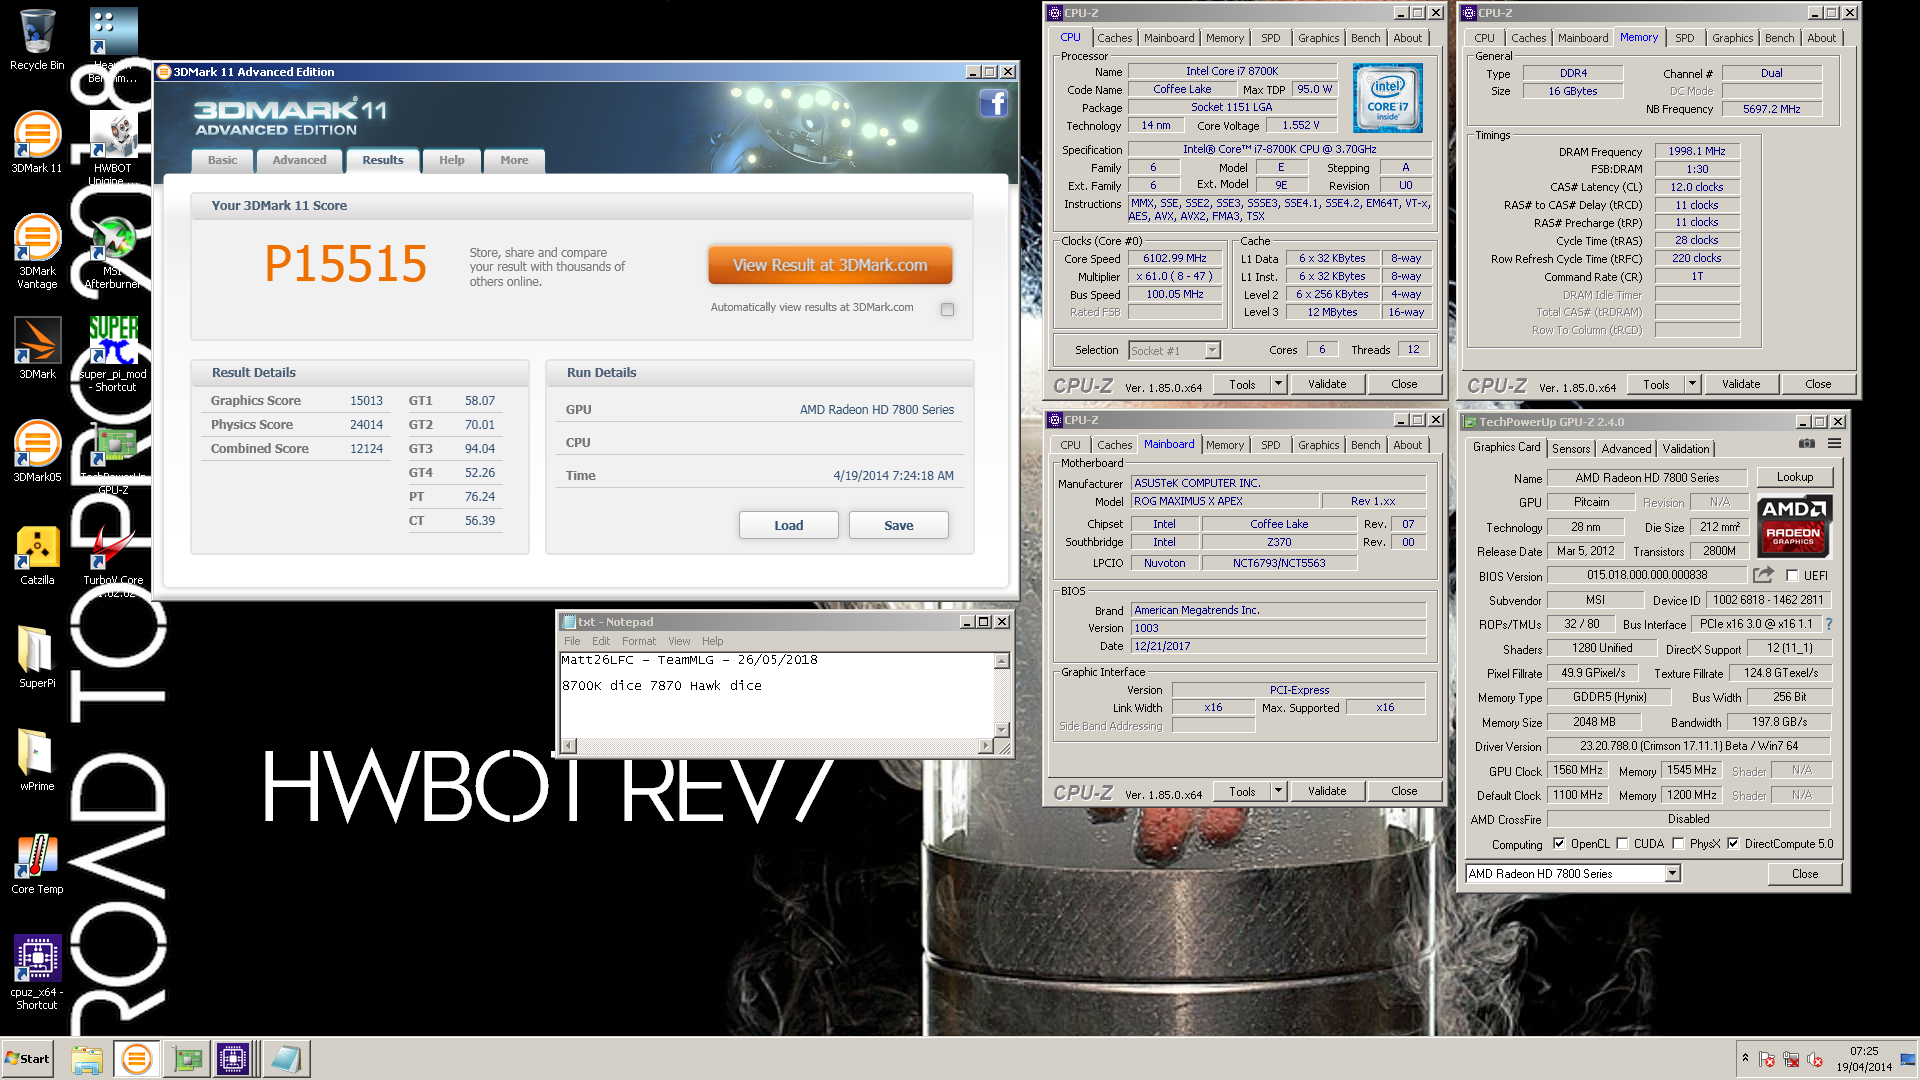Toggle the UEFI checkbox in GPU-Z
The width and height of the screenshot is (1920, 1080).
(1792, 575)
